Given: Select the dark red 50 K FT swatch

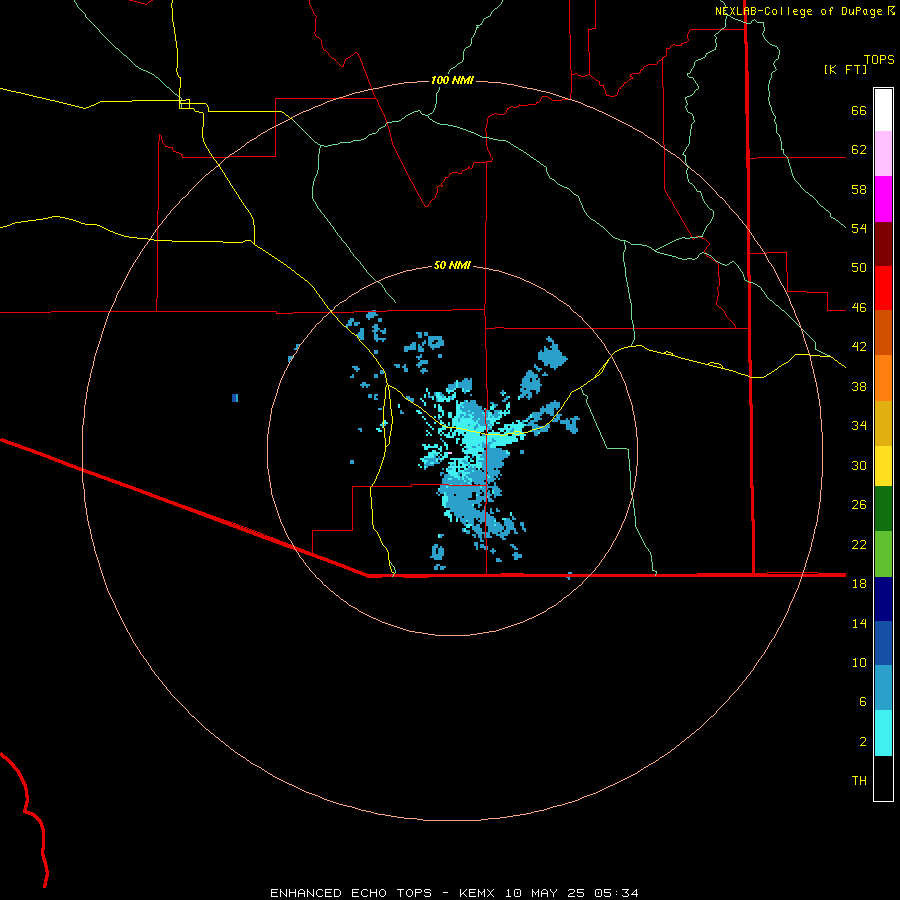Looking at the screenshot, I should [883, 244].
